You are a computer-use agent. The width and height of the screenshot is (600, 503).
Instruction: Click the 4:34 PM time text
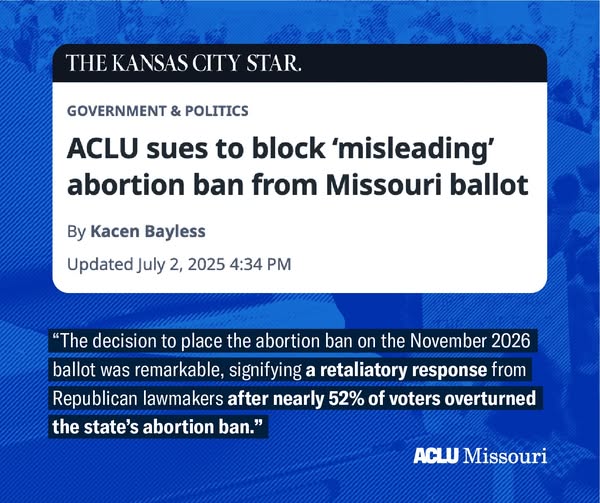pyautogui.click(x=260, y=264)
